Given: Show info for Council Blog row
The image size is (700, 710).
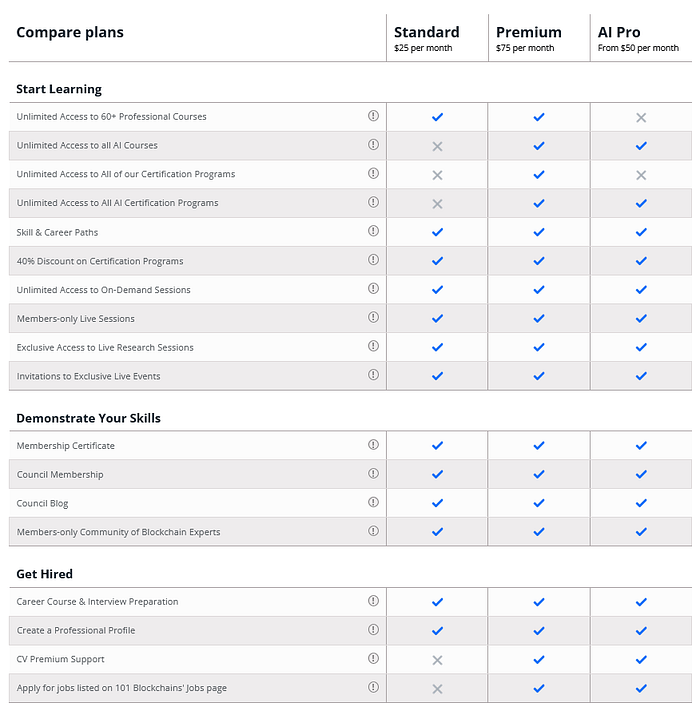Looking at the screenshot, I should click(373, 502).
